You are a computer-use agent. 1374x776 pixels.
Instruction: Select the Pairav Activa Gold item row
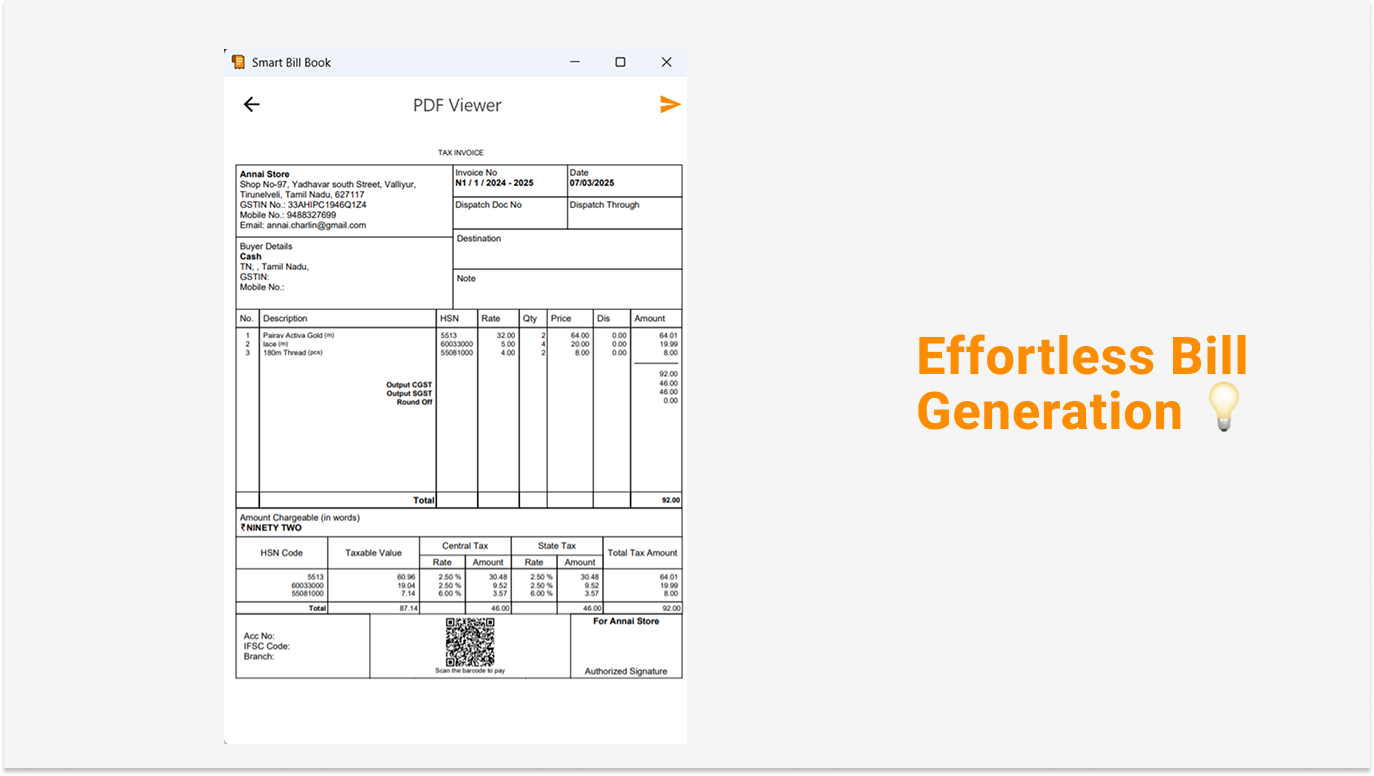pyautogui.click(x=459, y=336)
